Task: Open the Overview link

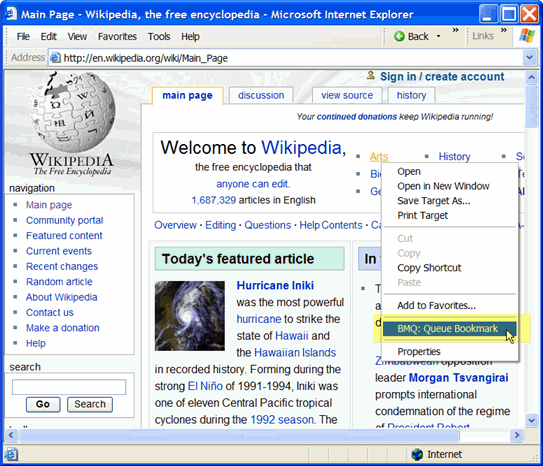Action: click(x=175, y=225)
